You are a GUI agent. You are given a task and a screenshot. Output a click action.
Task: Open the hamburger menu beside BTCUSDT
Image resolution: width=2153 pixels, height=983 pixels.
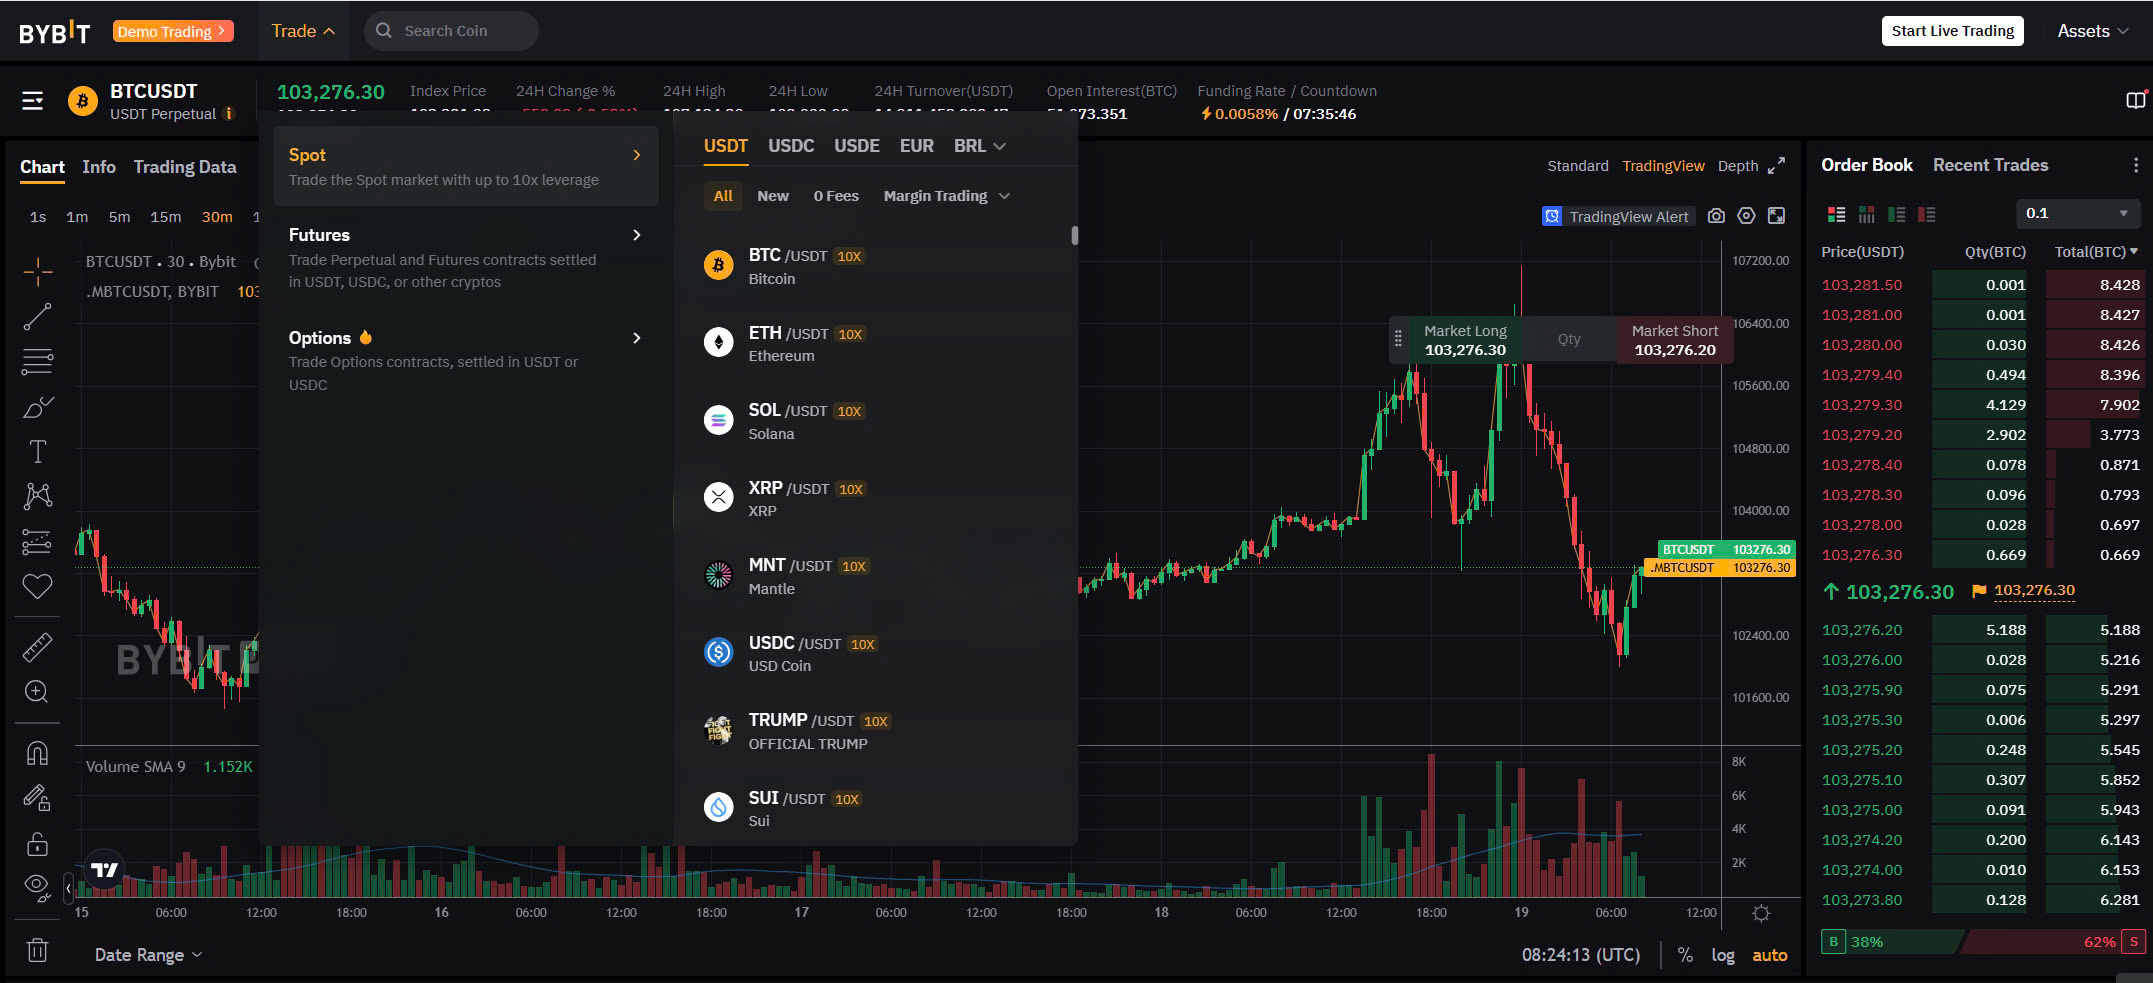click(32, 101)
